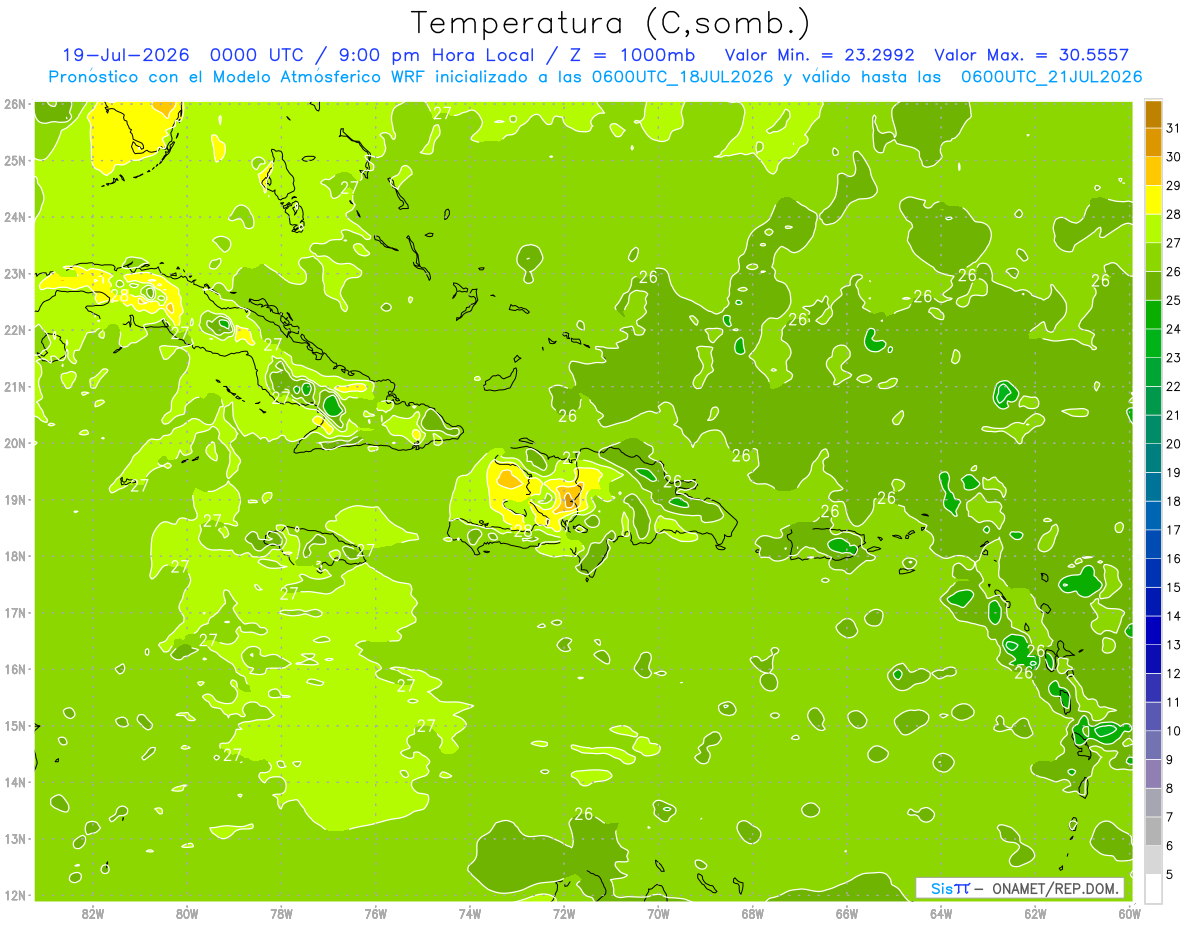Image resolution: width=1200 pixels, height=927 pixels.
Task: Click the 60W longitude axis label
Action: [x=1128, y=913]
